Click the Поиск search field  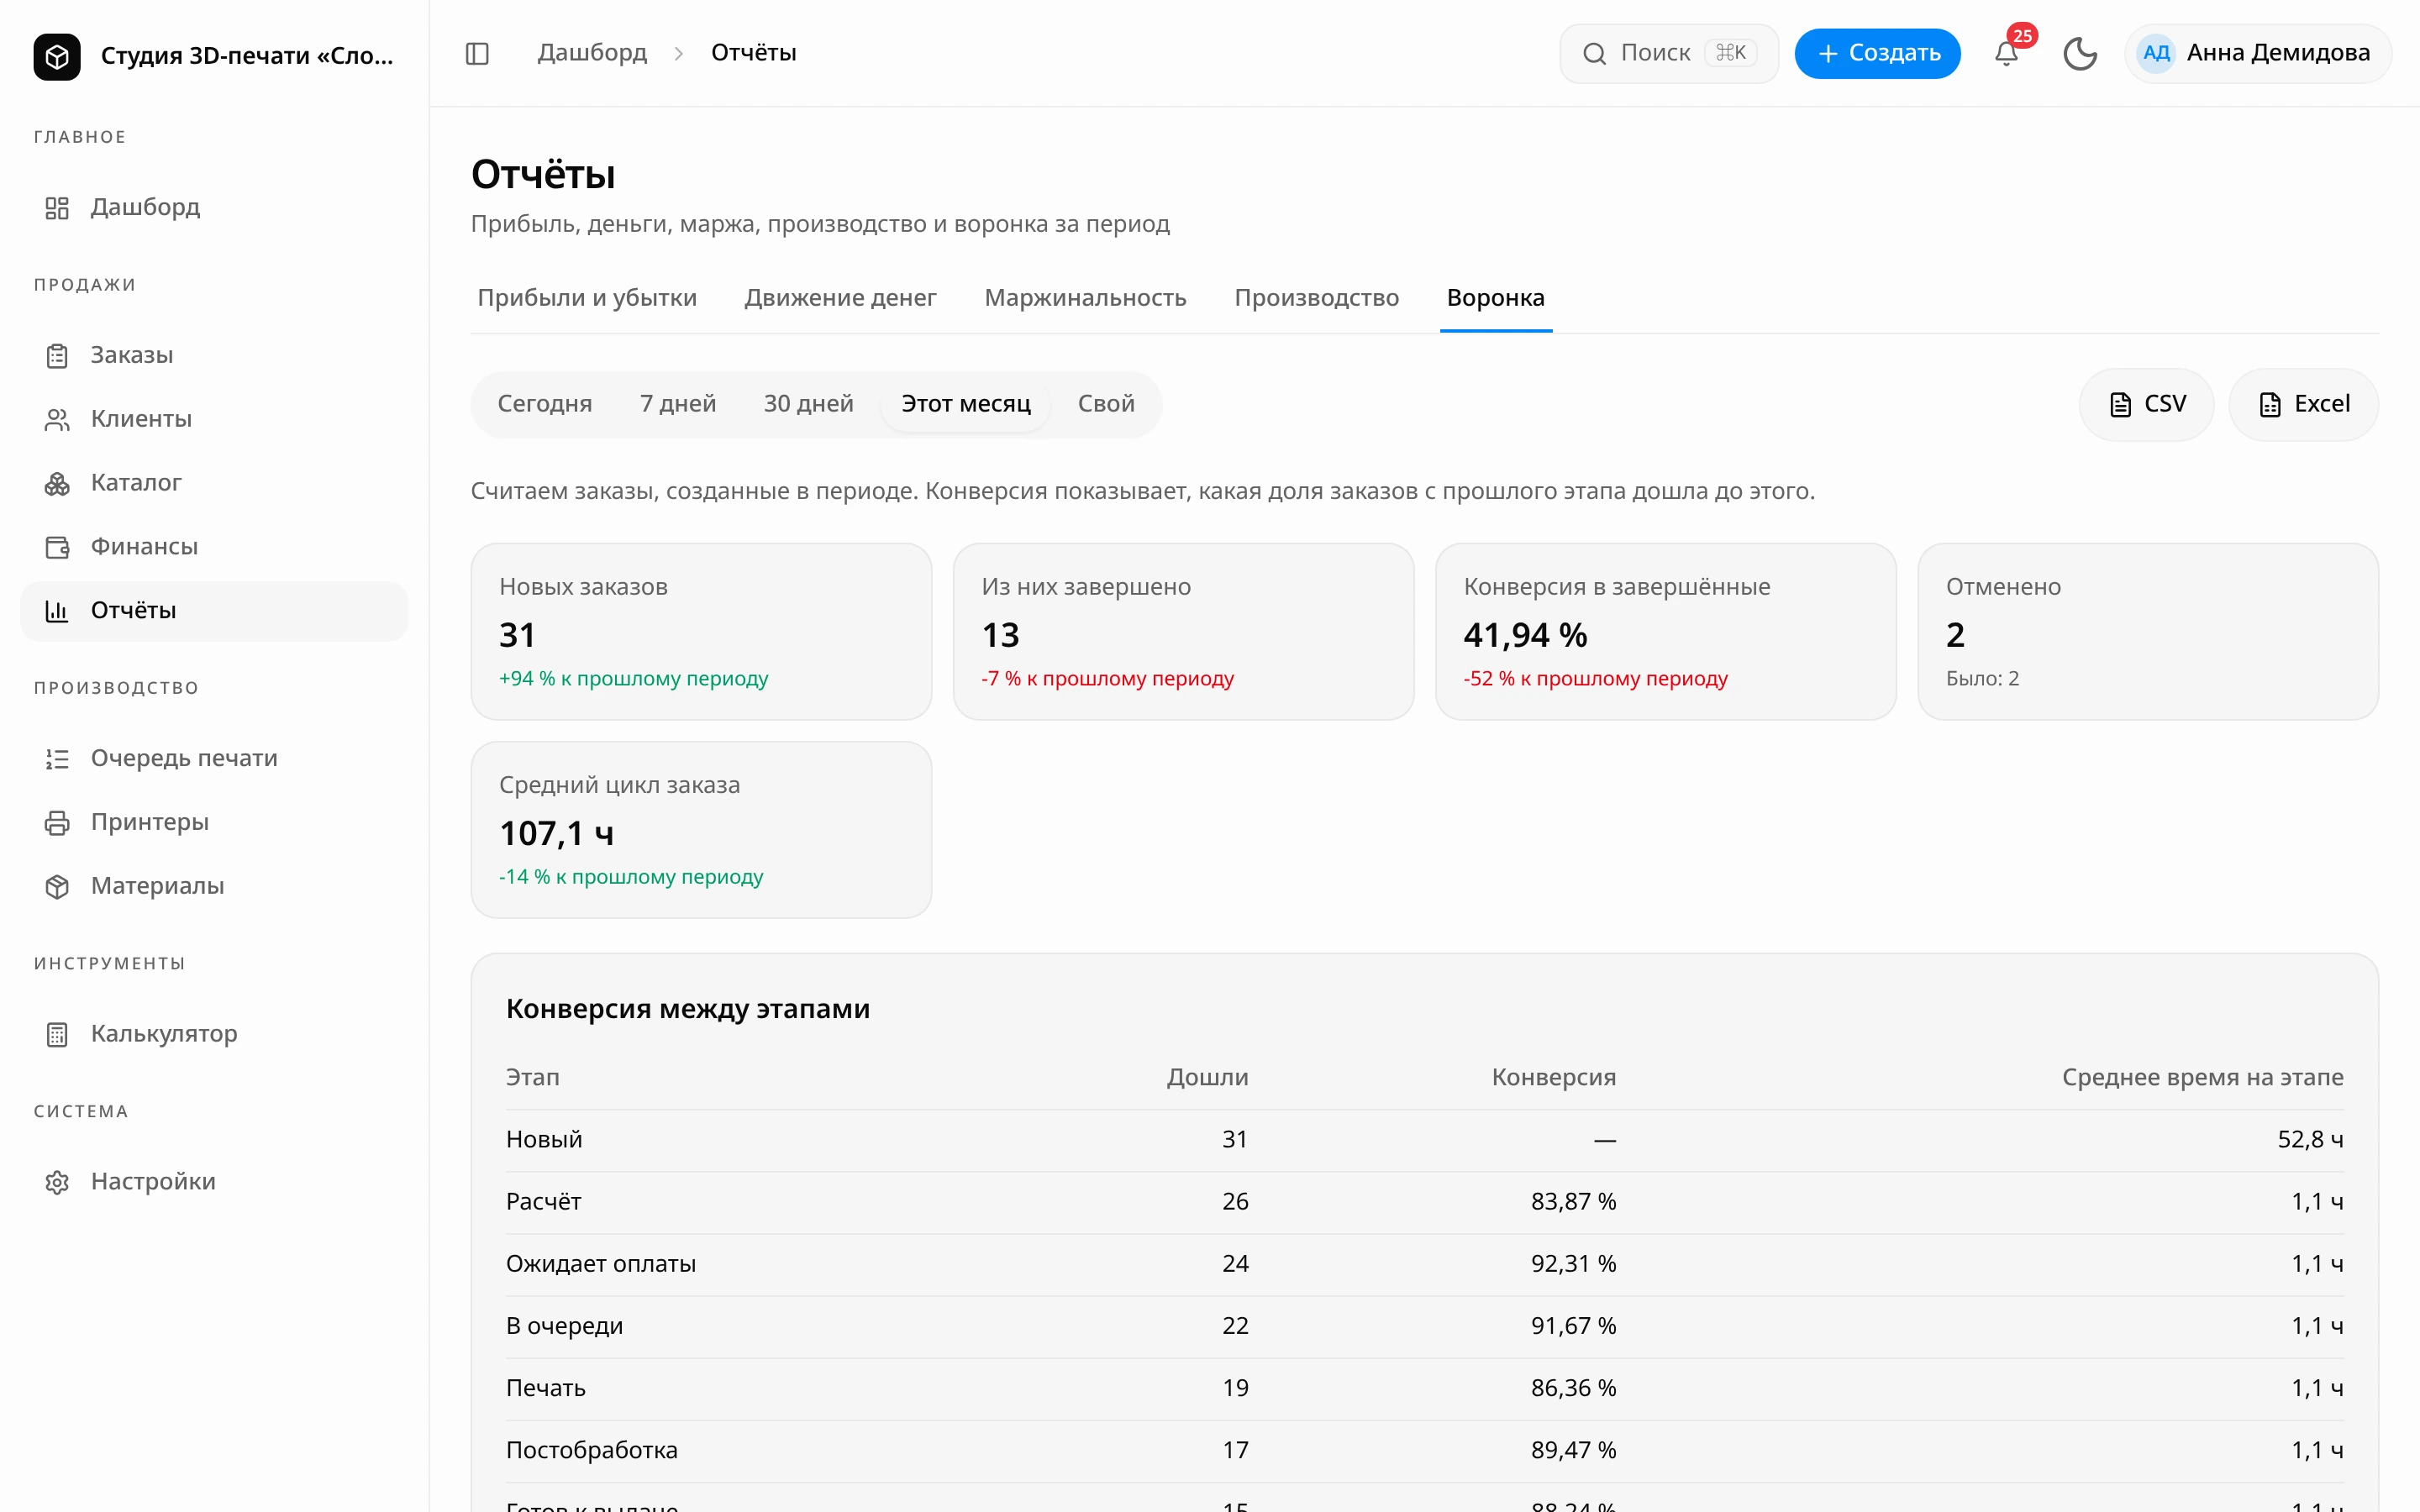click(x=1669, y=53)
